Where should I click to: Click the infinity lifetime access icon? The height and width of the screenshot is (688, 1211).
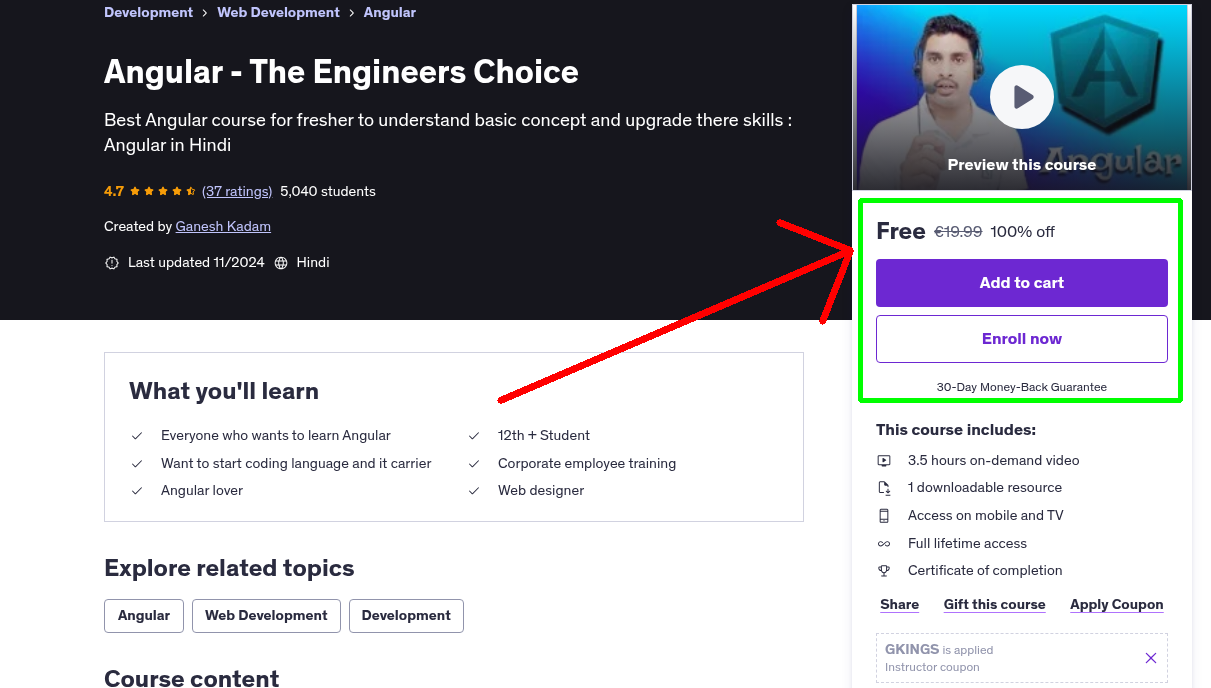click(x=884, y=544)
